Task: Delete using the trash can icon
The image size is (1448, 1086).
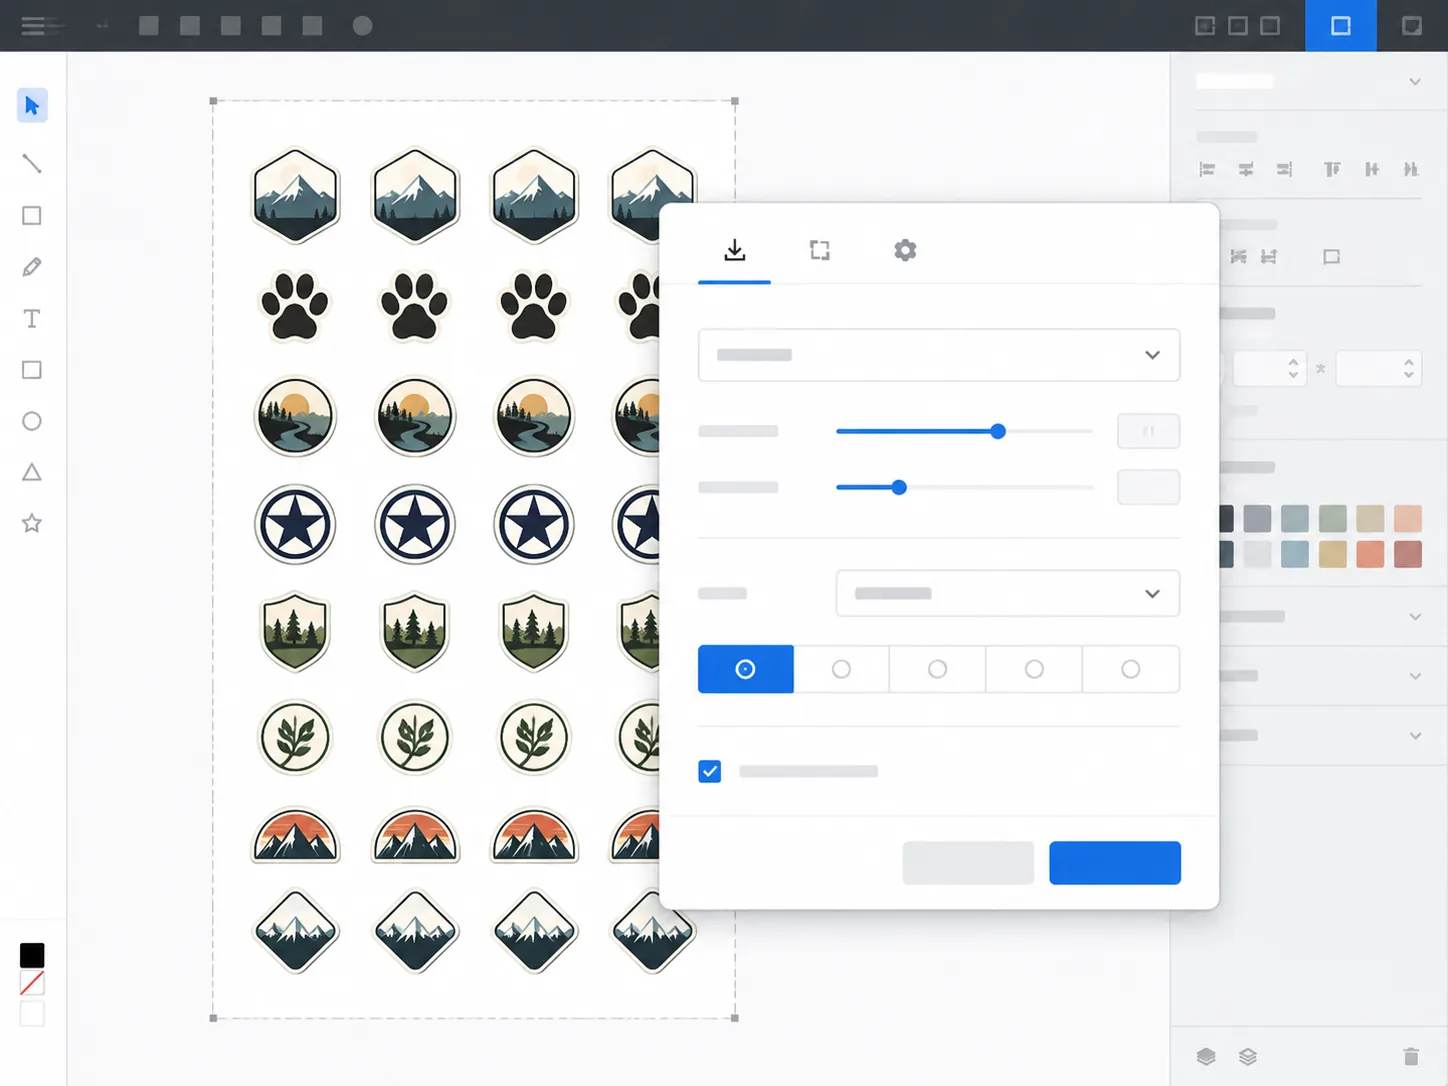Action: [1411, 1057]
